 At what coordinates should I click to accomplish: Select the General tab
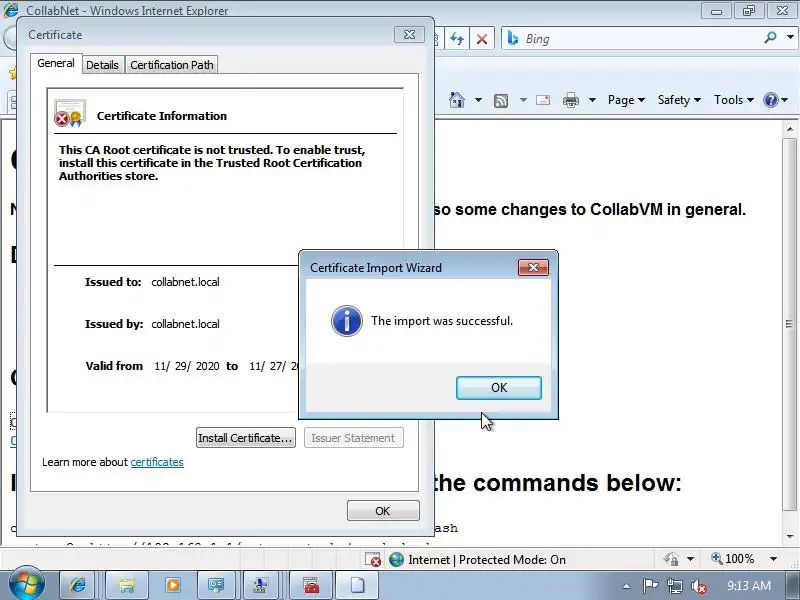tap(56, 63)
